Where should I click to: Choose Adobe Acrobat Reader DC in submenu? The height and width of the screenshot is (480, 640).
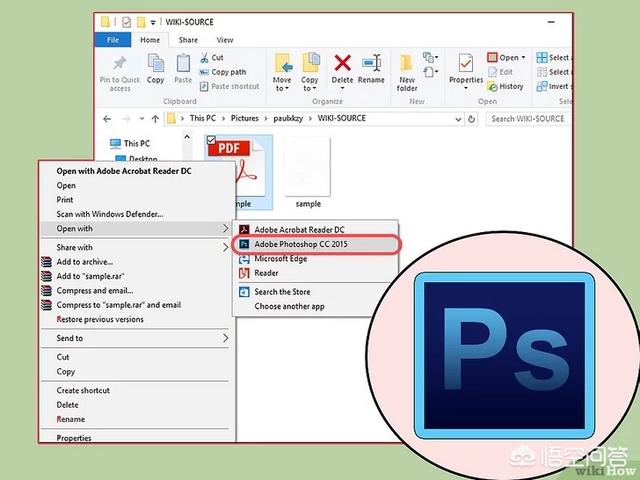[x=315, y=230]
